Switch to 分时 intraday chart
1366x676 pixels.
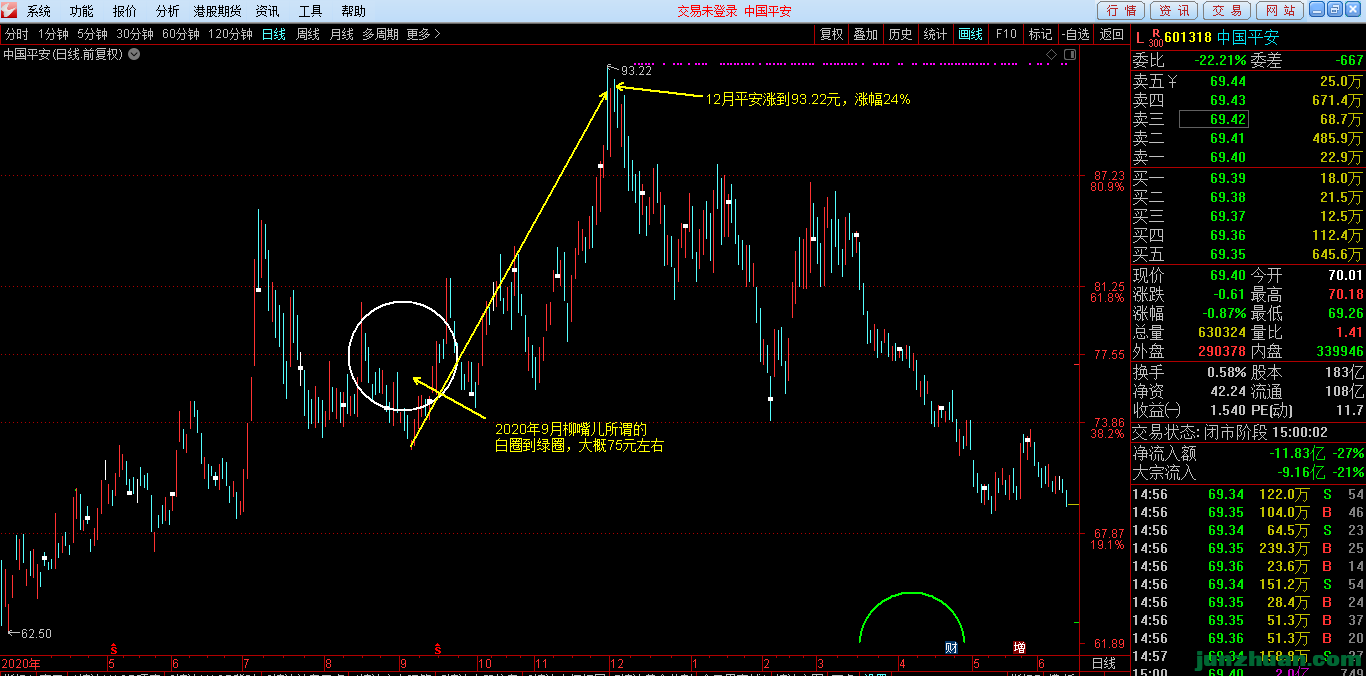click(17, 34)
